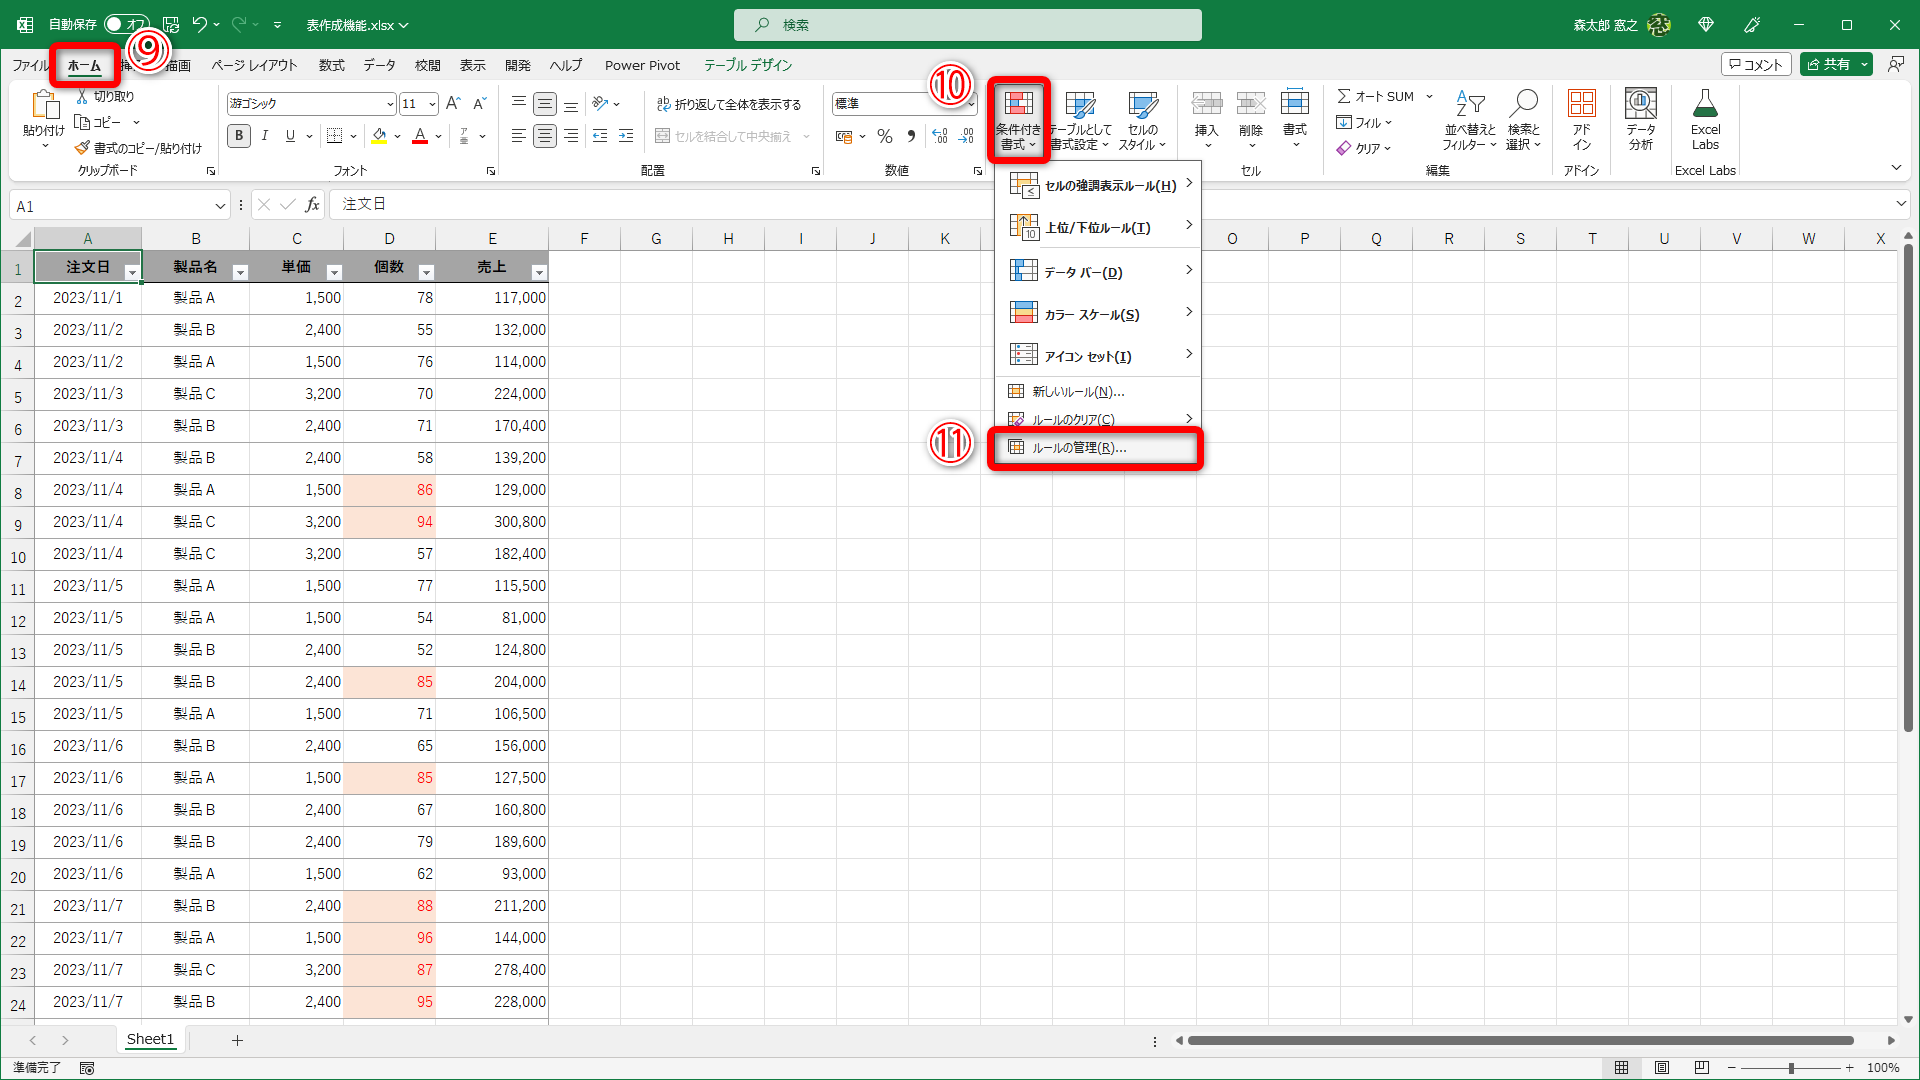
Task: Adjust the zoom slider in status bar
Action: pyautogui.click(x=1791, y=1068)
